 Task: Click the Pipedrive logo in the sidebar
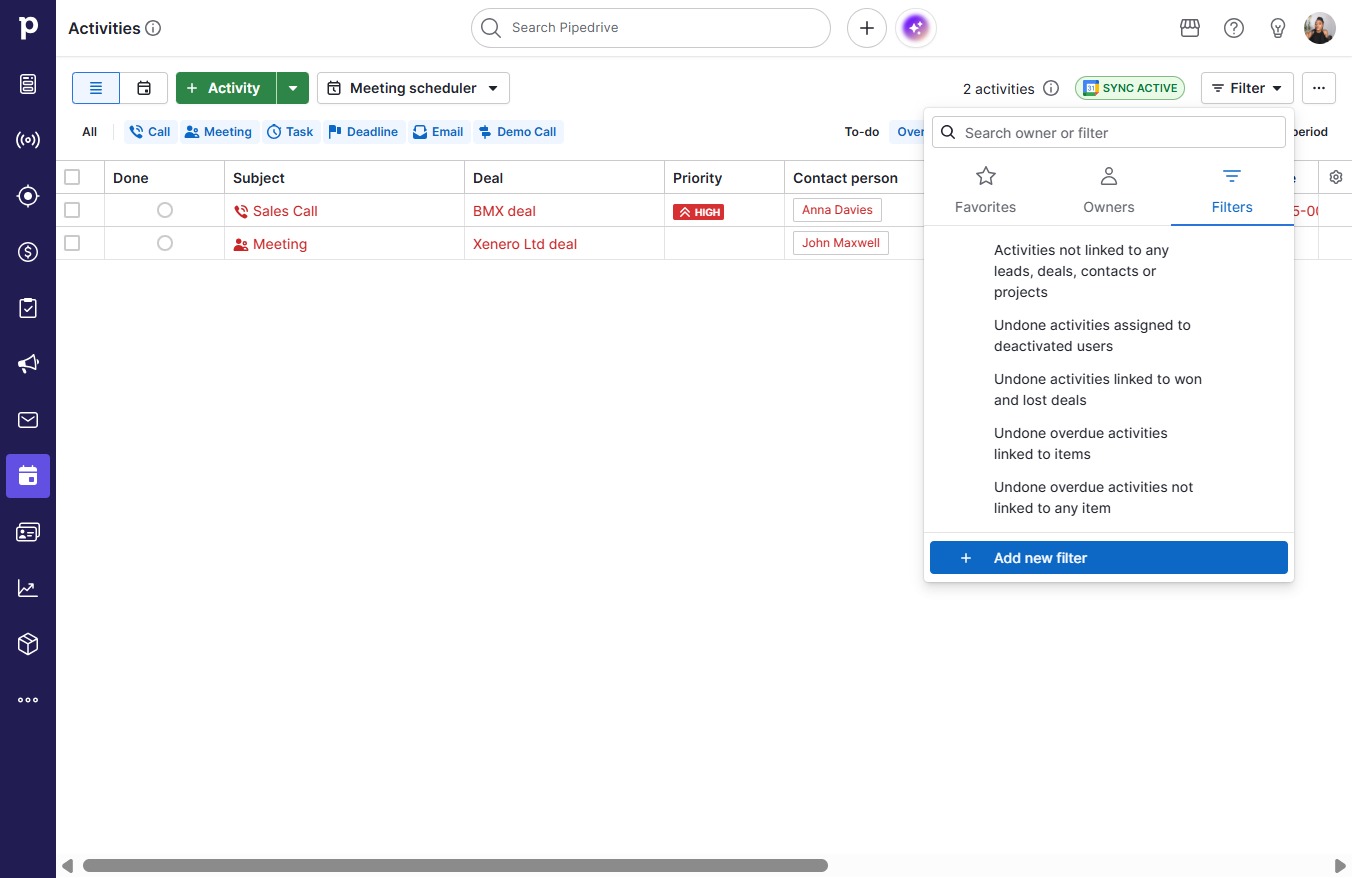click(28, 28)
